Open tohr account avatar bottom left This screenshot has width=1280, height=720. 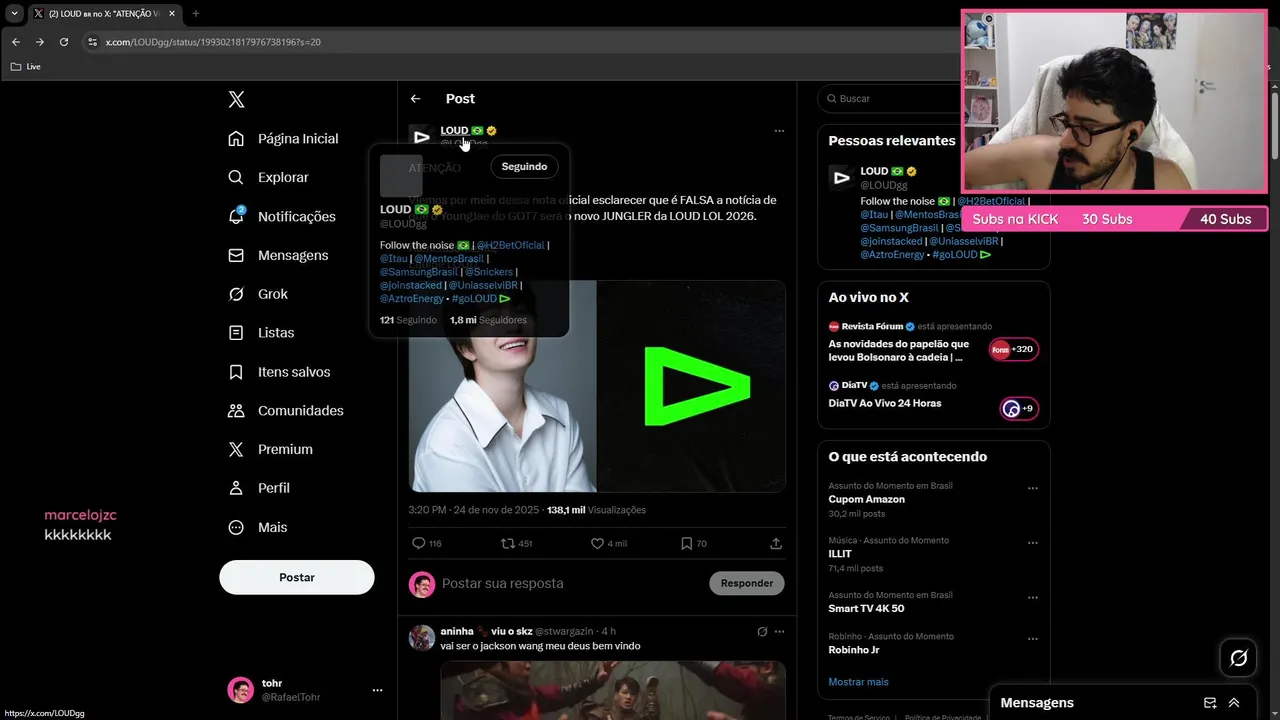[240, 690]
